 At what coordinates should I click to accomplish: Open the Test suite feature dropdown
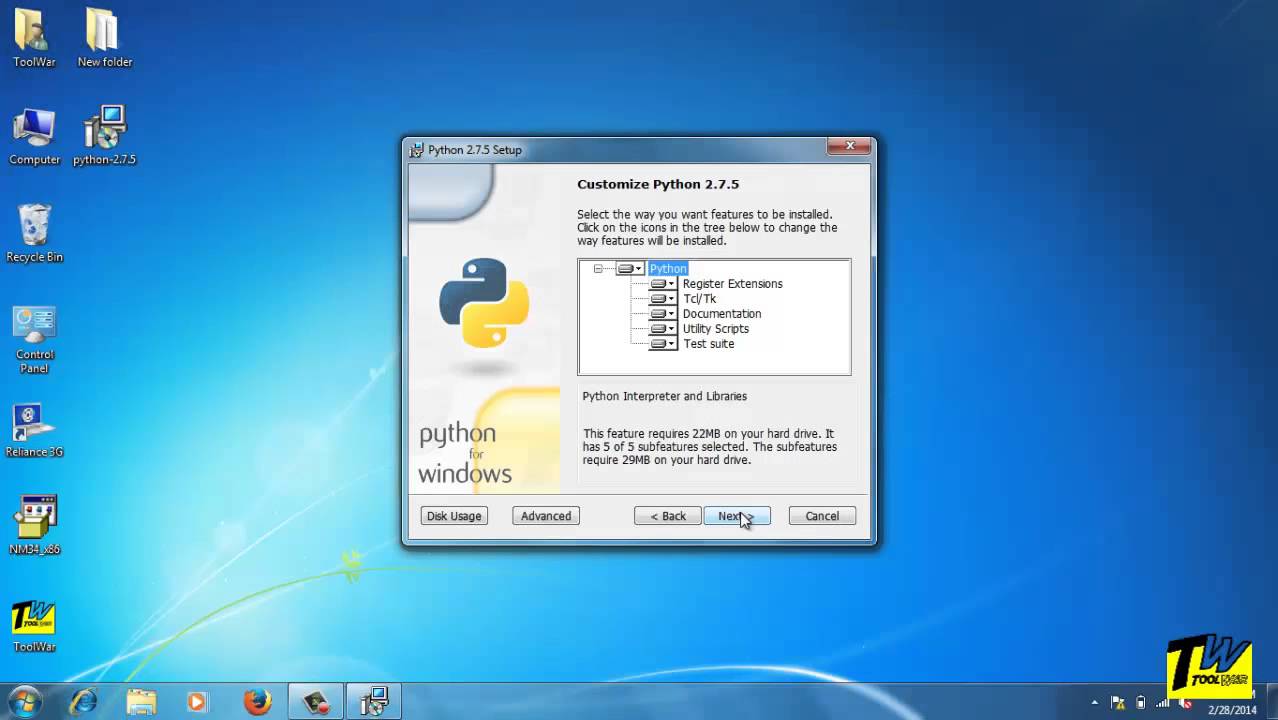click(663, 344)
